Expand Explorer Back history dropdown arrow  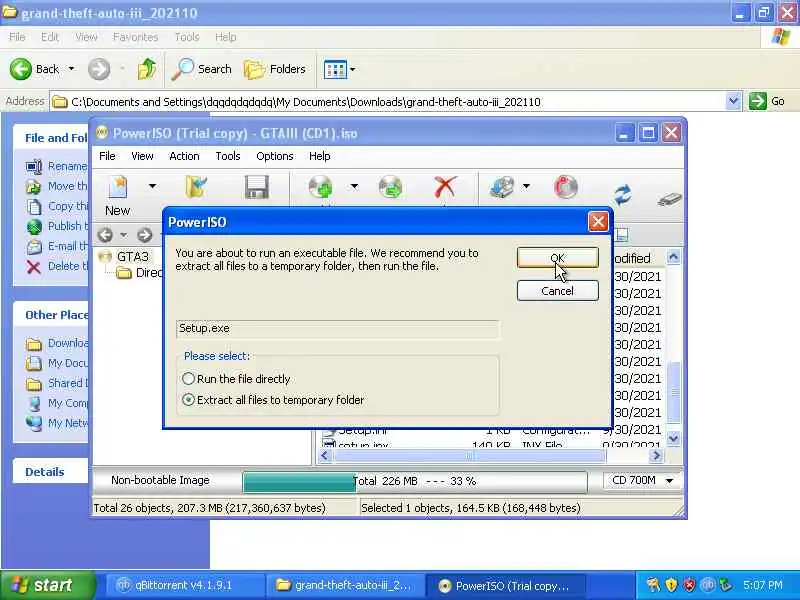71,69
